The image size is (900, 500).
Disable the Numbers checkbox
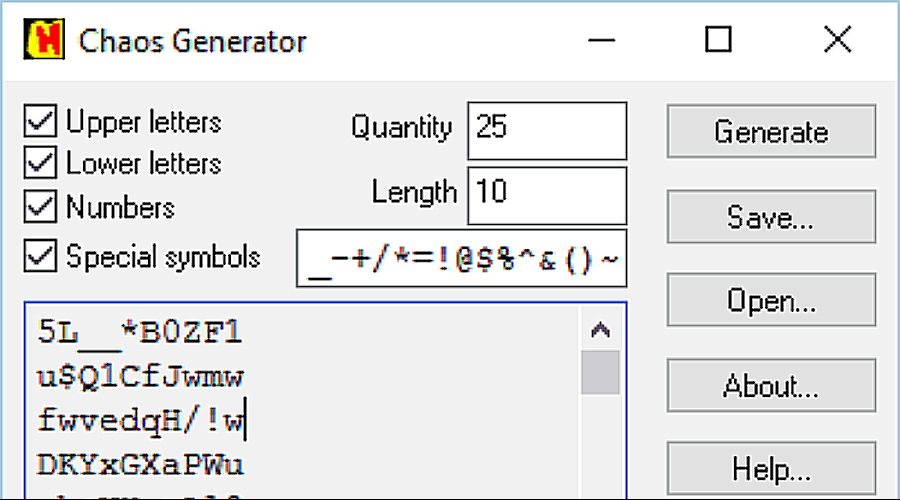(41, 207)
